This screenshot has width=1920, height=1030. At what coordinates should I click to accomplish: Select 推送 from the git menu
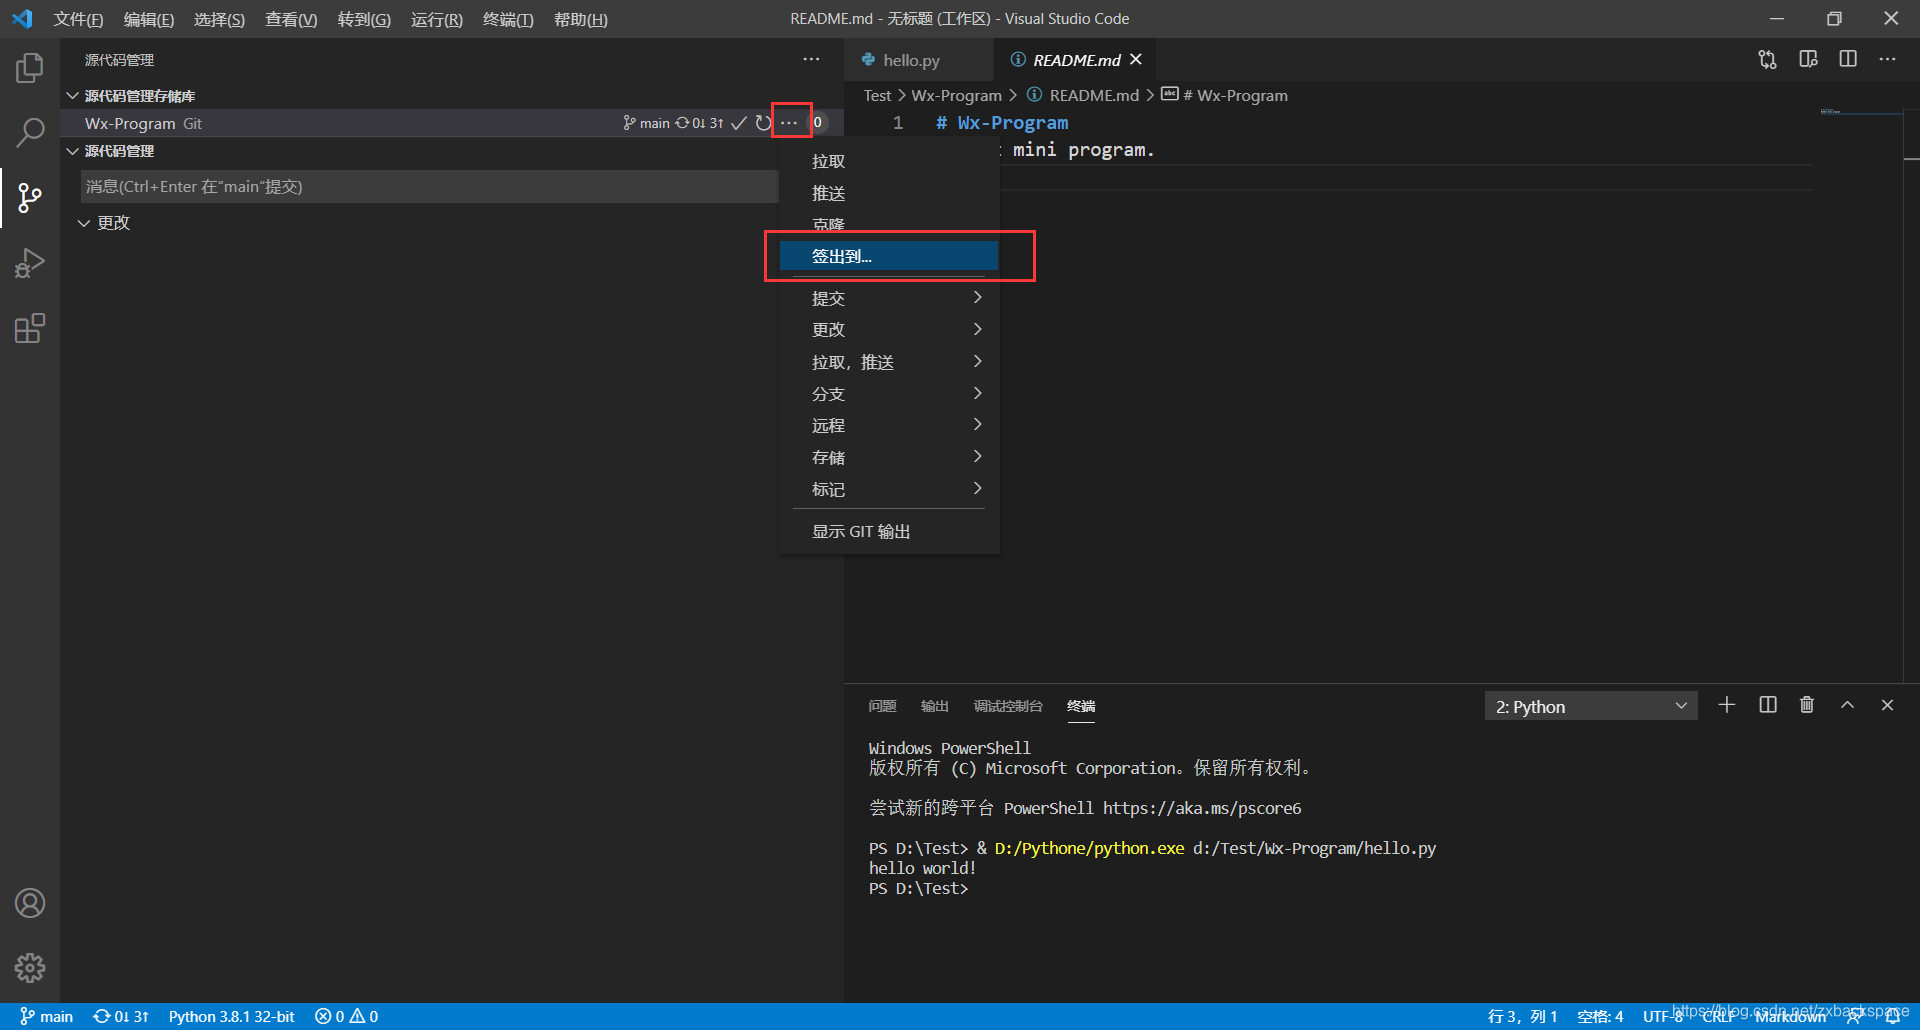(889, 193)
